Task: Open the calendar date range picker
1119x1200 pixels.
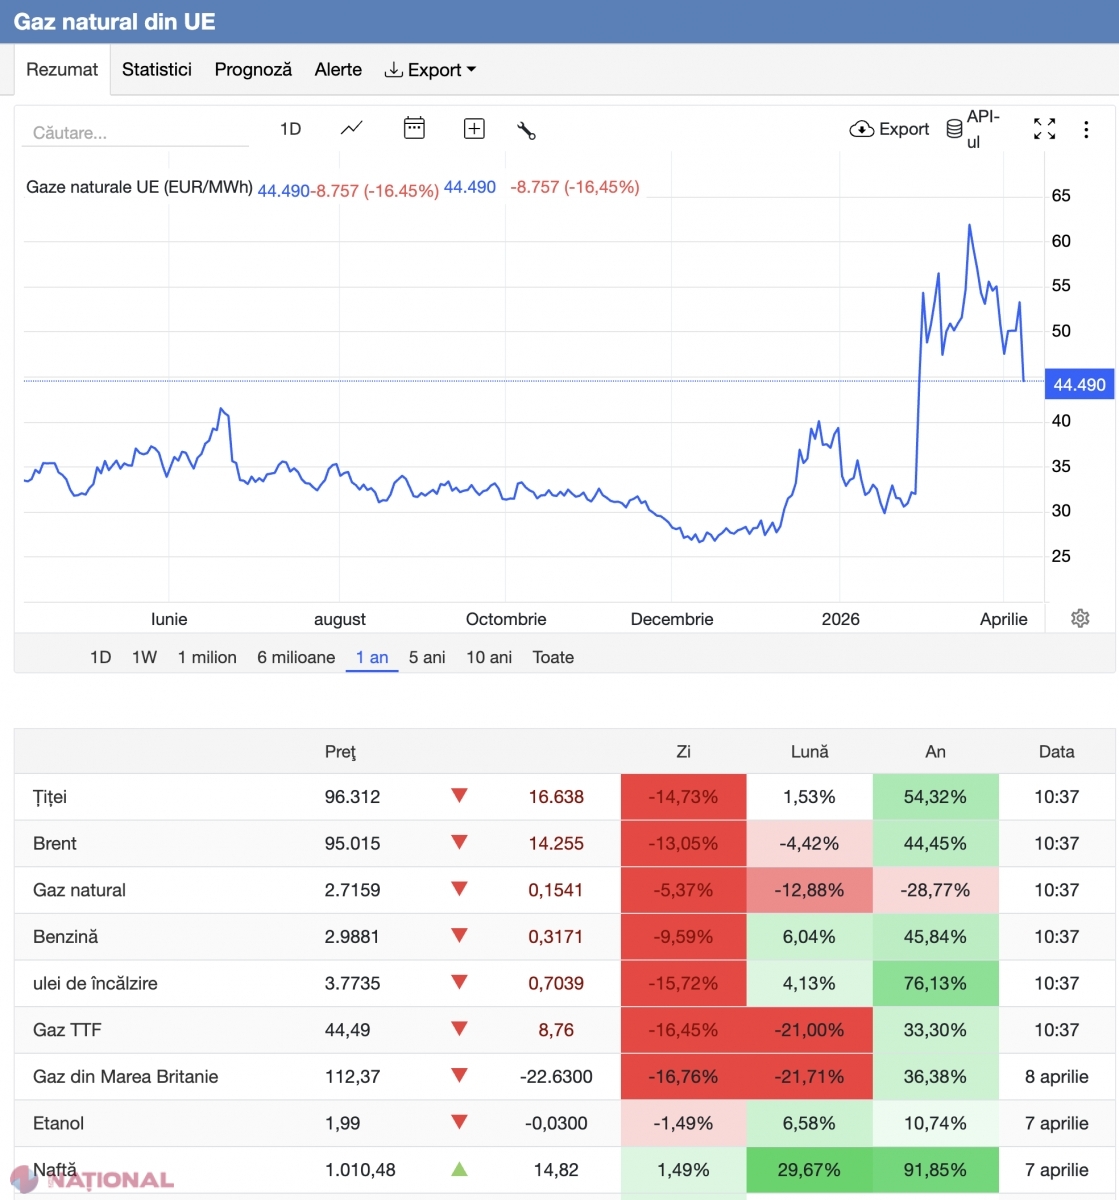Action: 414,129
